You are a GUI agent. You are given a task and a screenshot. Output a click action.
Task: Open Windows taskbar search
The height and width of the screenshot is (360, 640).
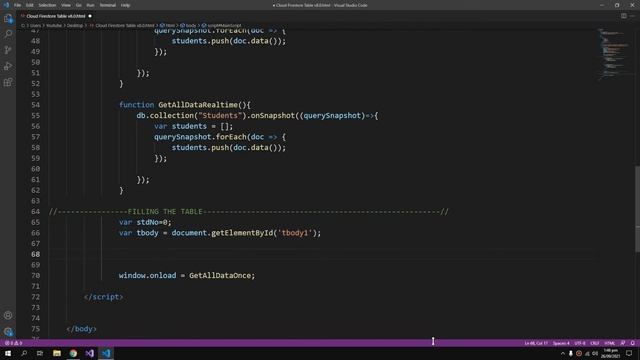click(24, 353)
